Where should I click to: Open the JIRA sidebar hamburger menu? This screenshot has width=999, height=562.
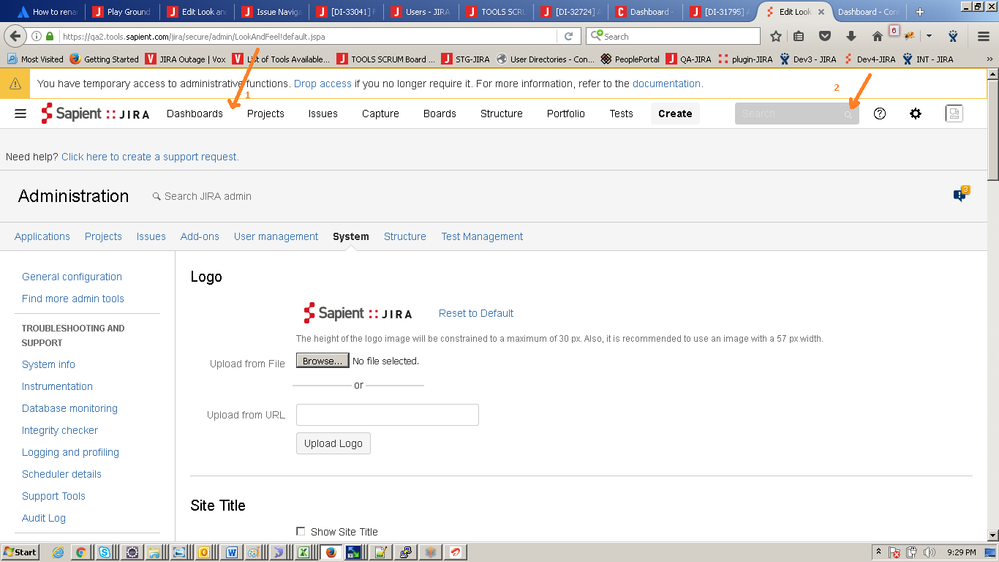pos(20,113)
